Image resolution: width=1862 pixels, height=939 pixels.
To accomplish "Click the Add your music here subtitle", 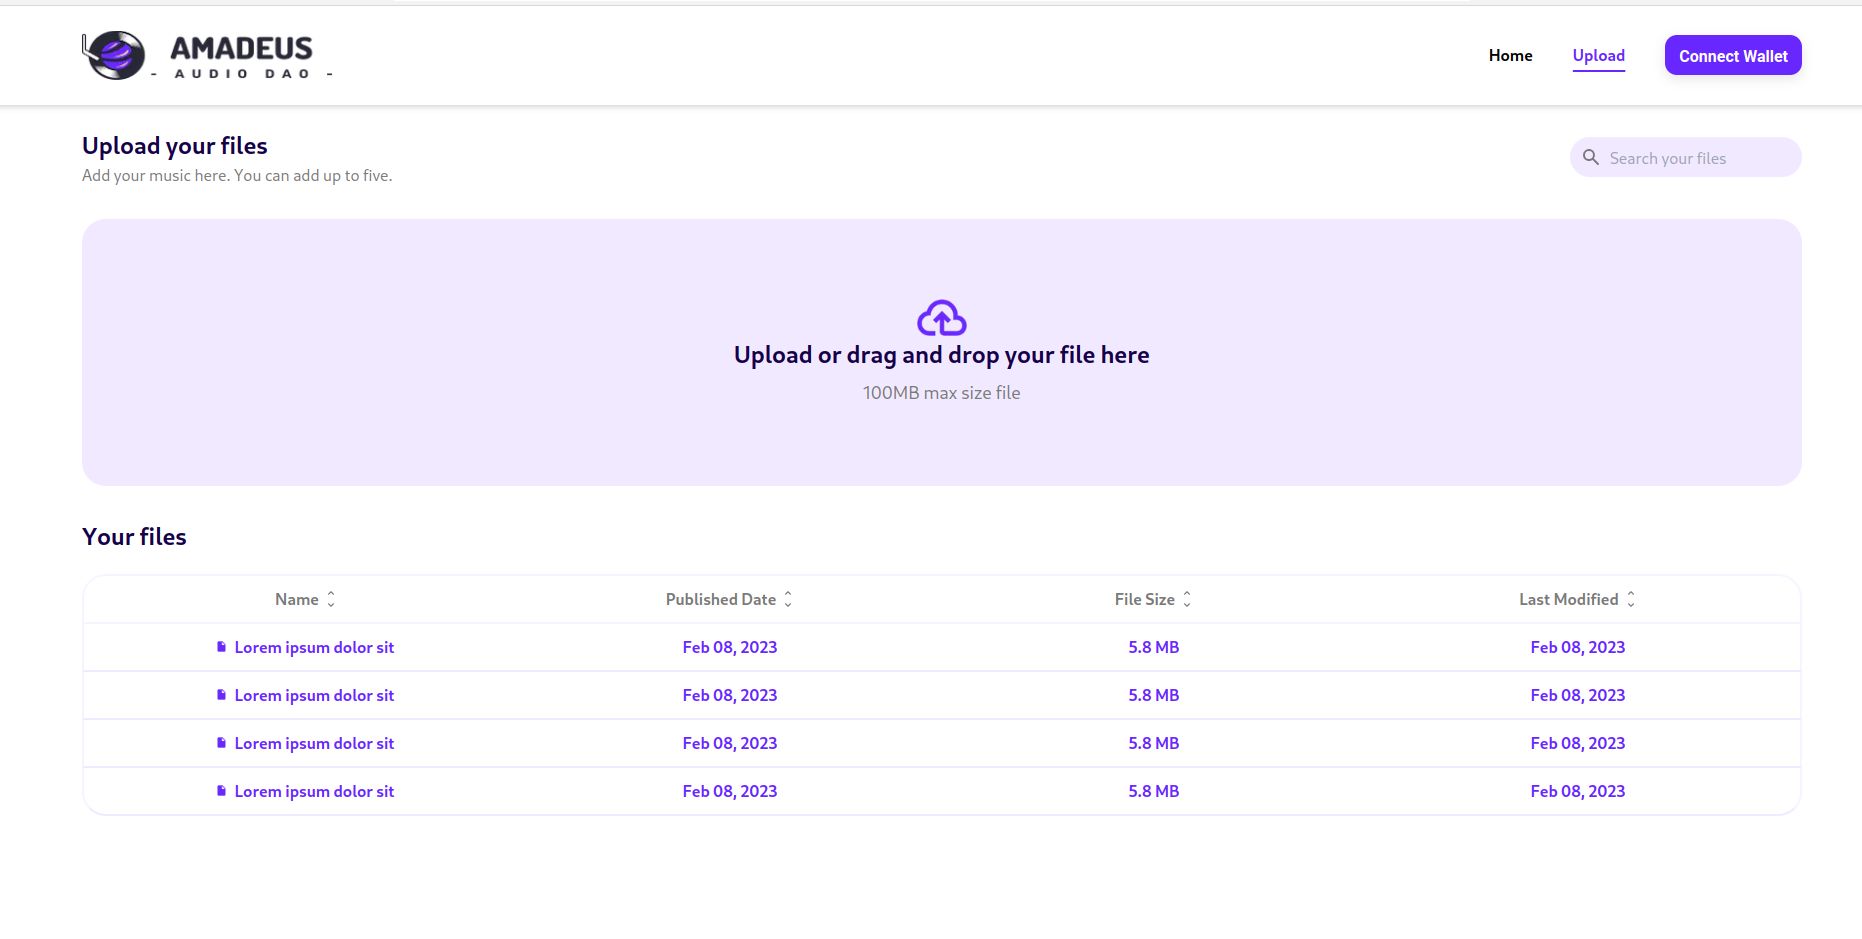I will [237, 175].
